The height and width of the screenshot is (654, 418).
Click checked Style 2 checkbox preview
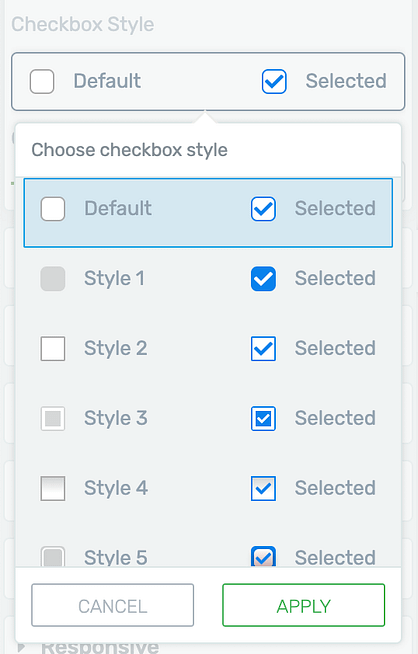click(263, 349)
